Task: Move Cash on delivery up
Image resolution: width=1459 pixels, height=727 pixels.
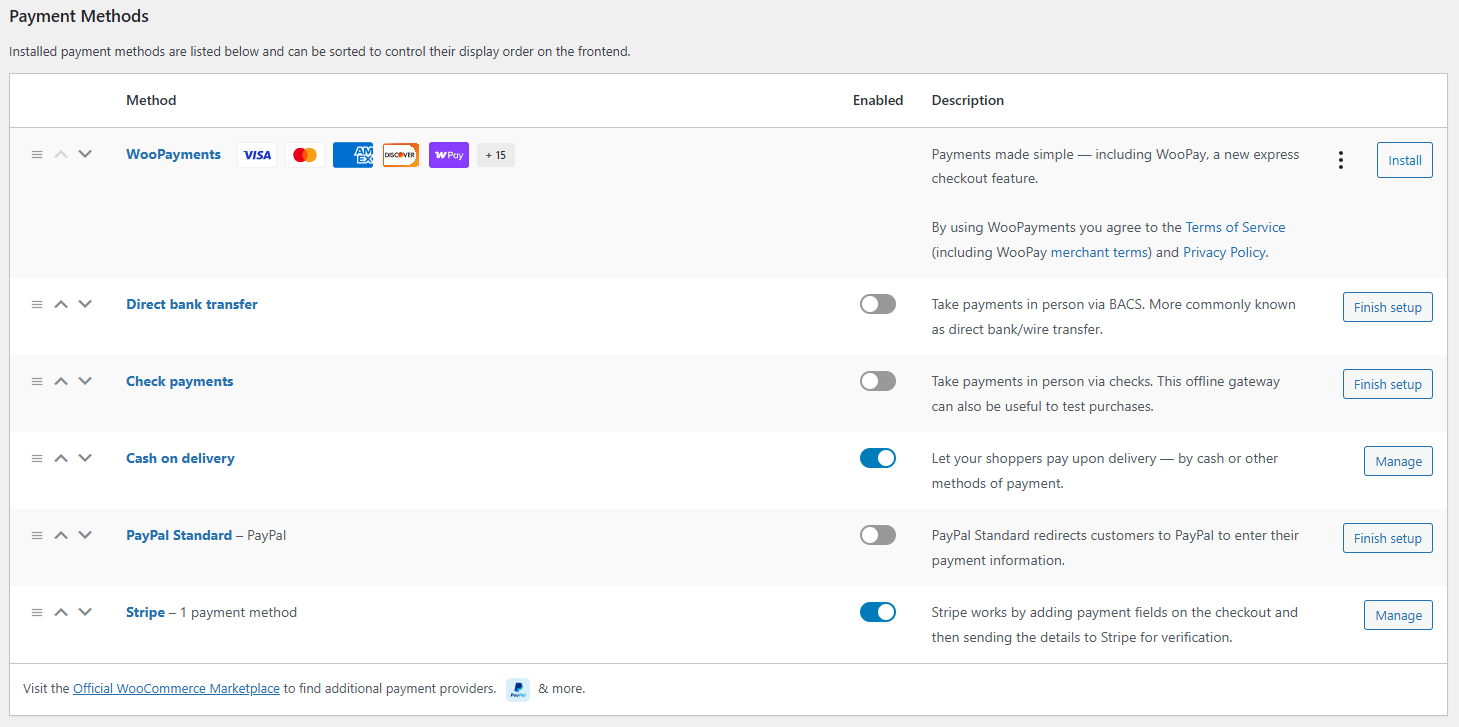Action: tap(61, 458)
